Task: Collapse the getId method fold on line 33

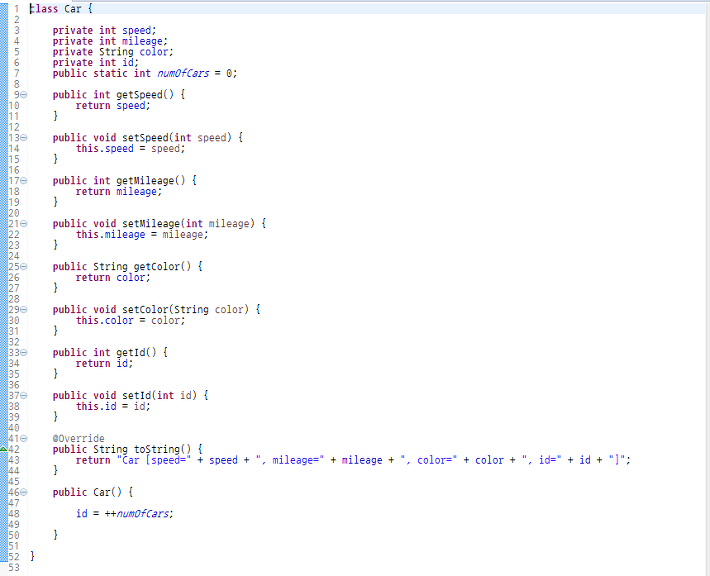Action: pyautogui.click(x=24, y=352)
